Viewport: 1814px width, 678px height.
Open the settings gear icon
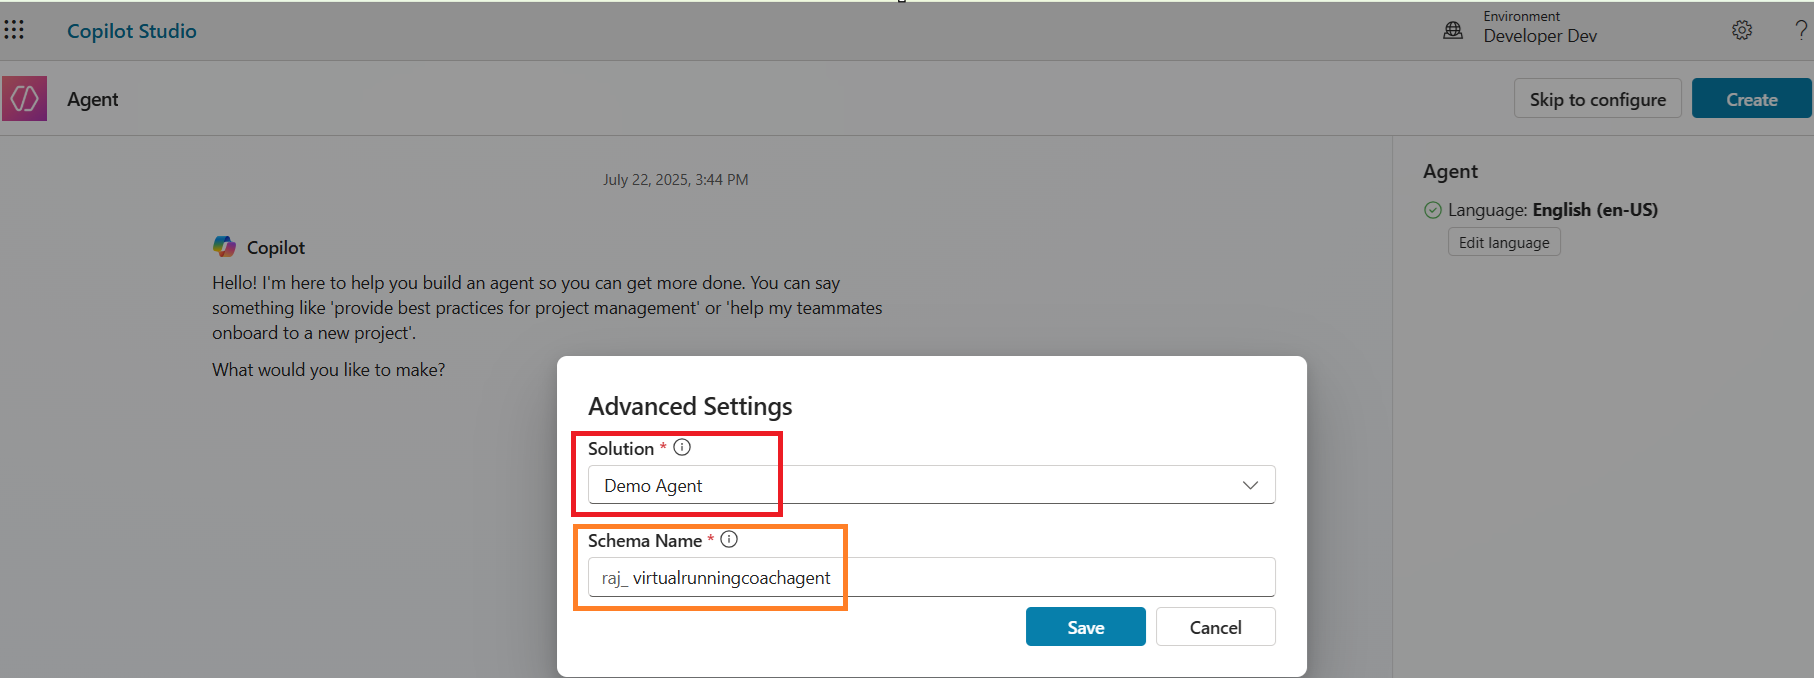tap(1742, 30)
